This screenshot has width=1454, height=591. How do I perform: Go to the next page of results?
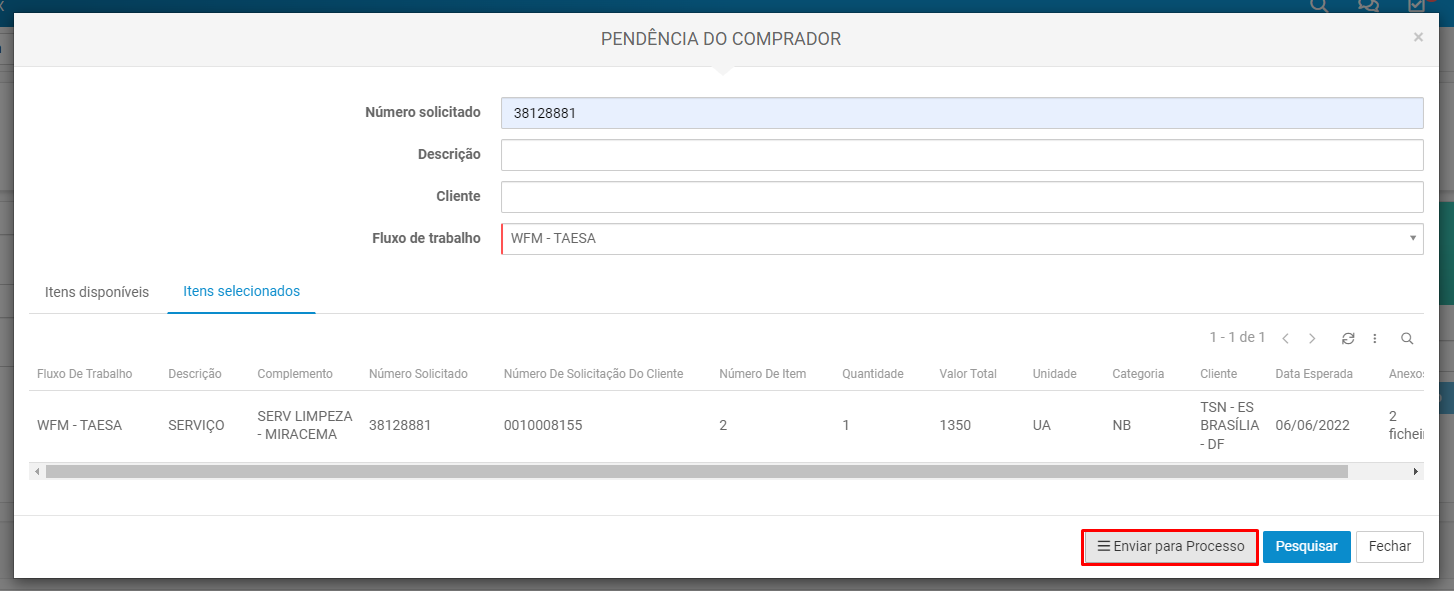tap(1312, 338)
